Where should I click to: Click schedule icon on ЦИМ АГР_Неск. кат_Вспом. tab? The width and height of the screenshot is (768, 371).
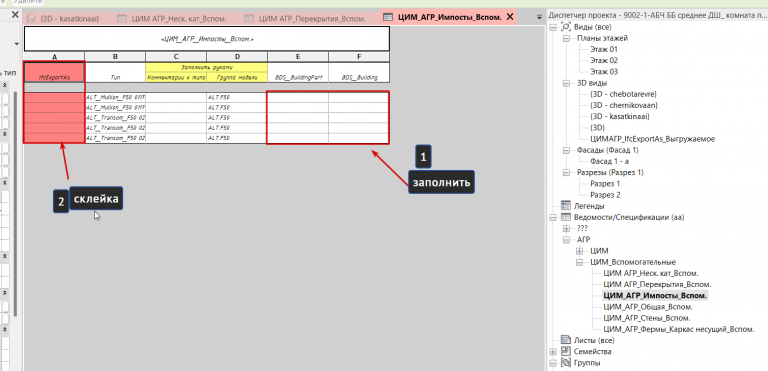pos(122,19)
